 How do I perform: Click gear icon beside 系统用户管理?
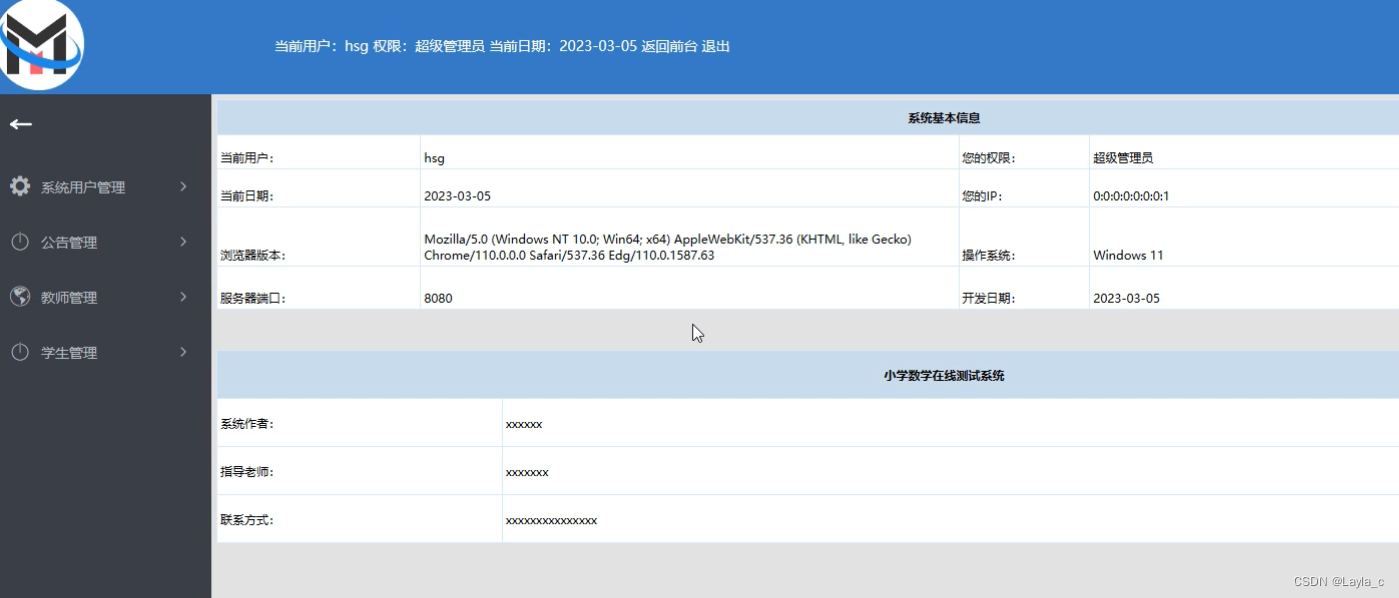[20, 186]
